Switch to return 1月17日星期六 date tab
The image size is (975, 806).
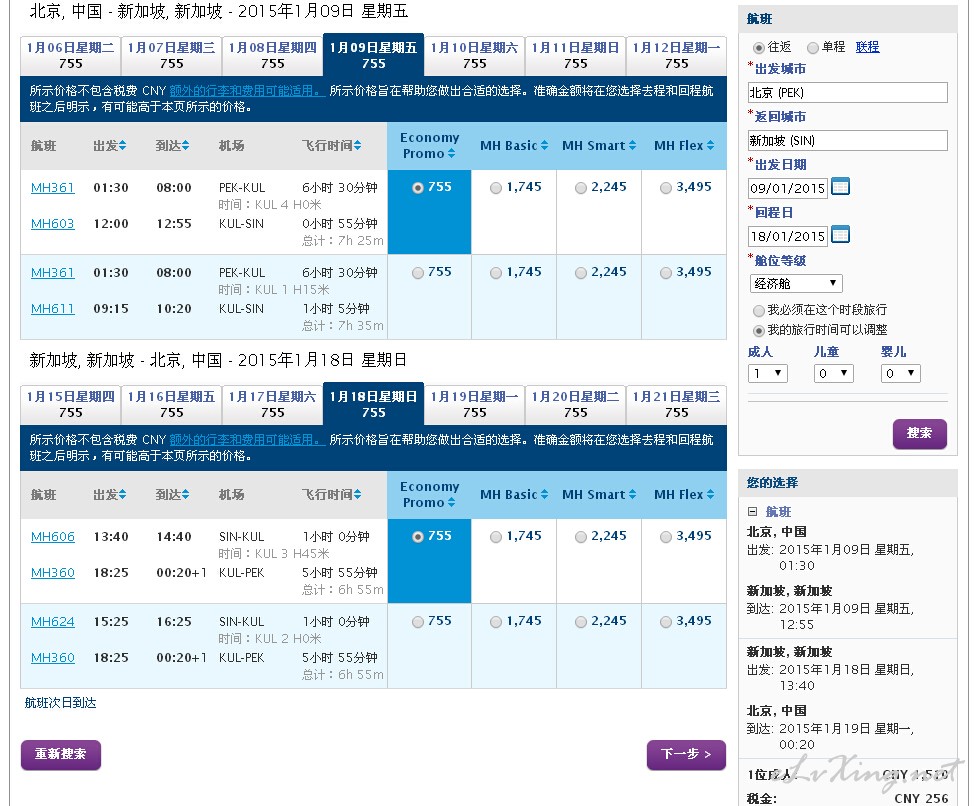coord(272,404)
